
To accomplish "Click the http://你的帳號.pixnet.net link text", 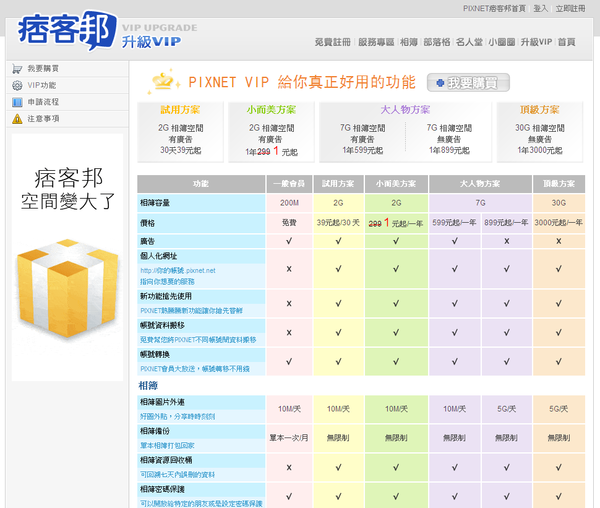I will pos(178,270).
